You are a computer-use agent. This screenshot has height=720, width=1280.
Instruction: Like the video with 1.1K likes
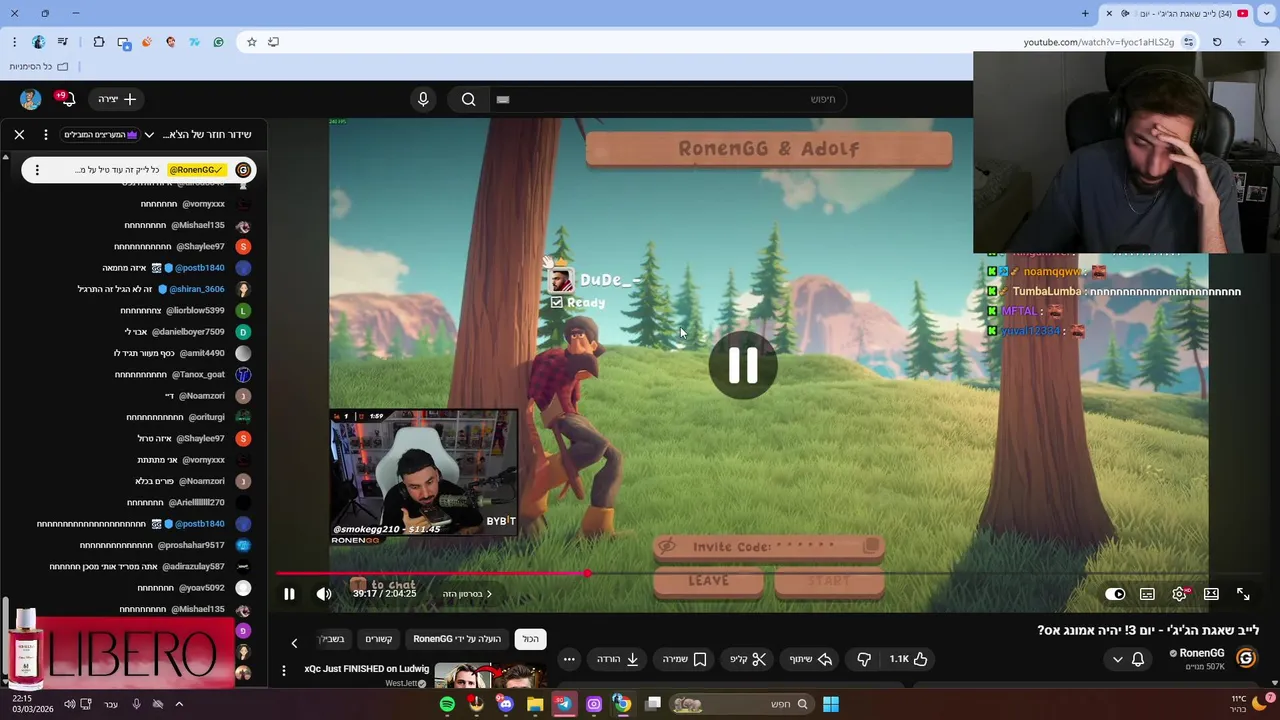(x=908, y=659)
